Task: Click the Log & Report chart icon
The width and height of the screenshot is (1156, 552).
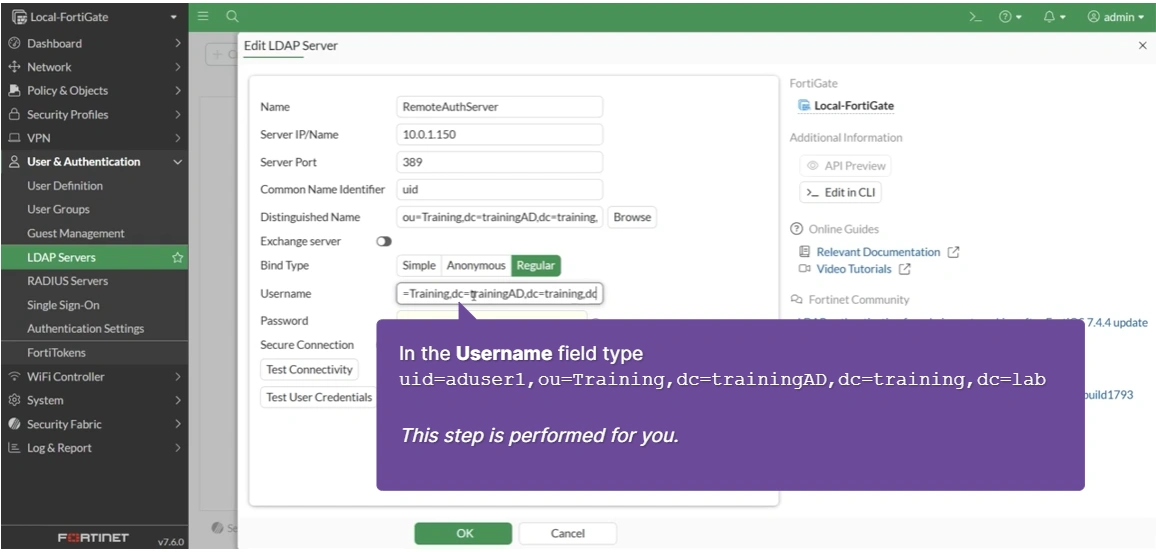Action: (x=13, y=447)
